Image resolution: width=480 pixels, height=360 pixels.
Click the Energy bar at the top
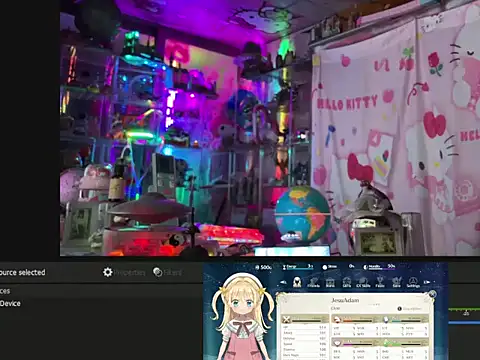[297, 267]
